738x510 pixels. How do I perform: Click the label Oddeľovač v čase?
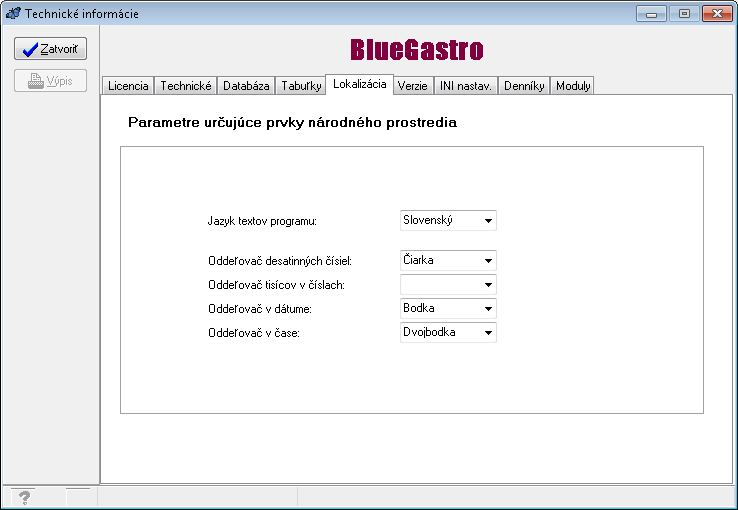click(254, 333)
